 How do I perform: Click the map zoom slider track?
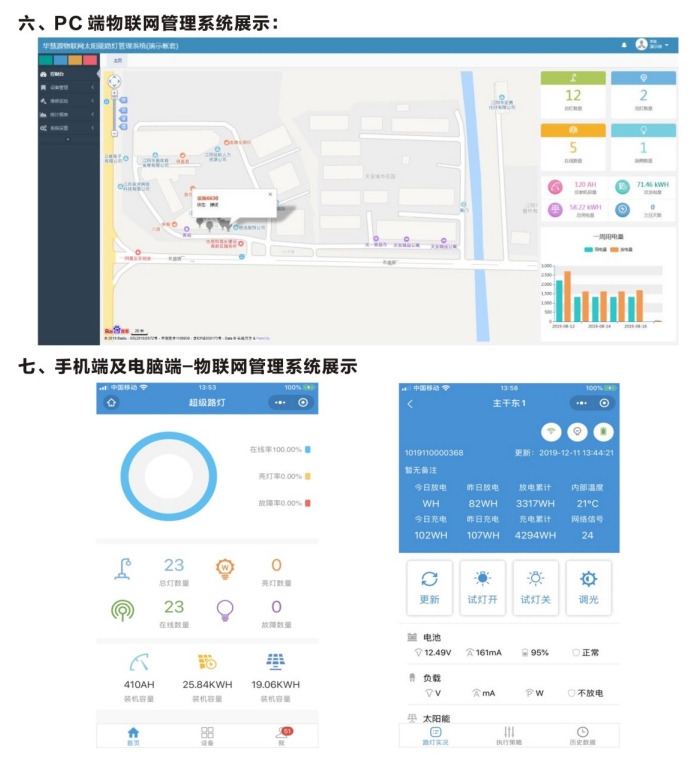tap(114, 113)
